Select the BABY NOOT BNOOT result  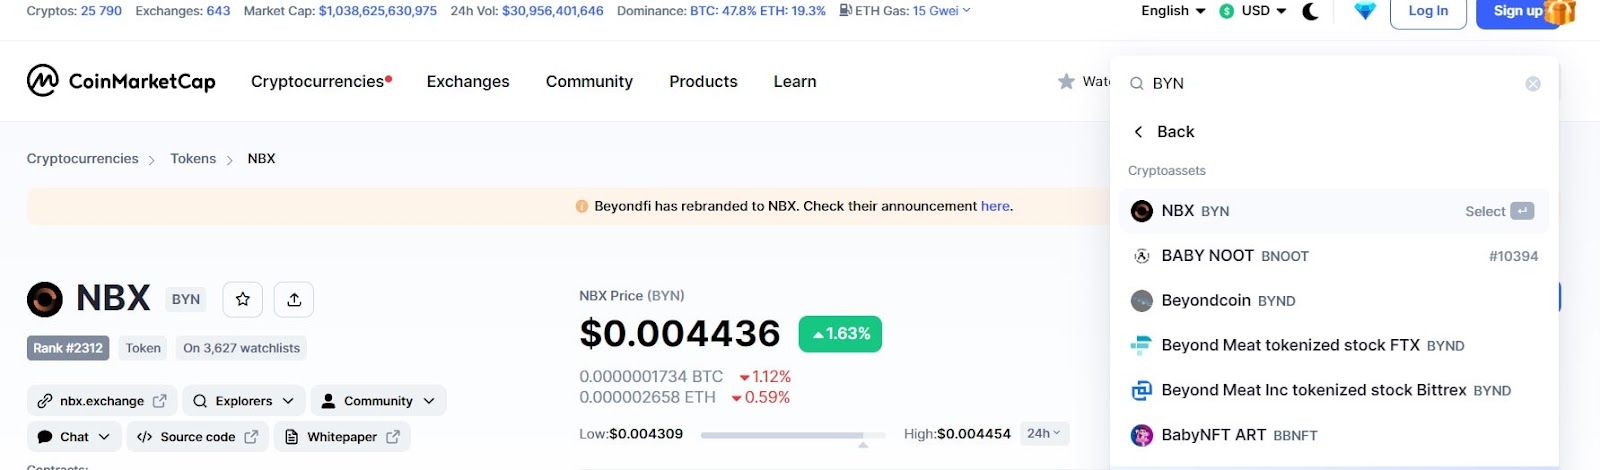(x=1334, y=256)
